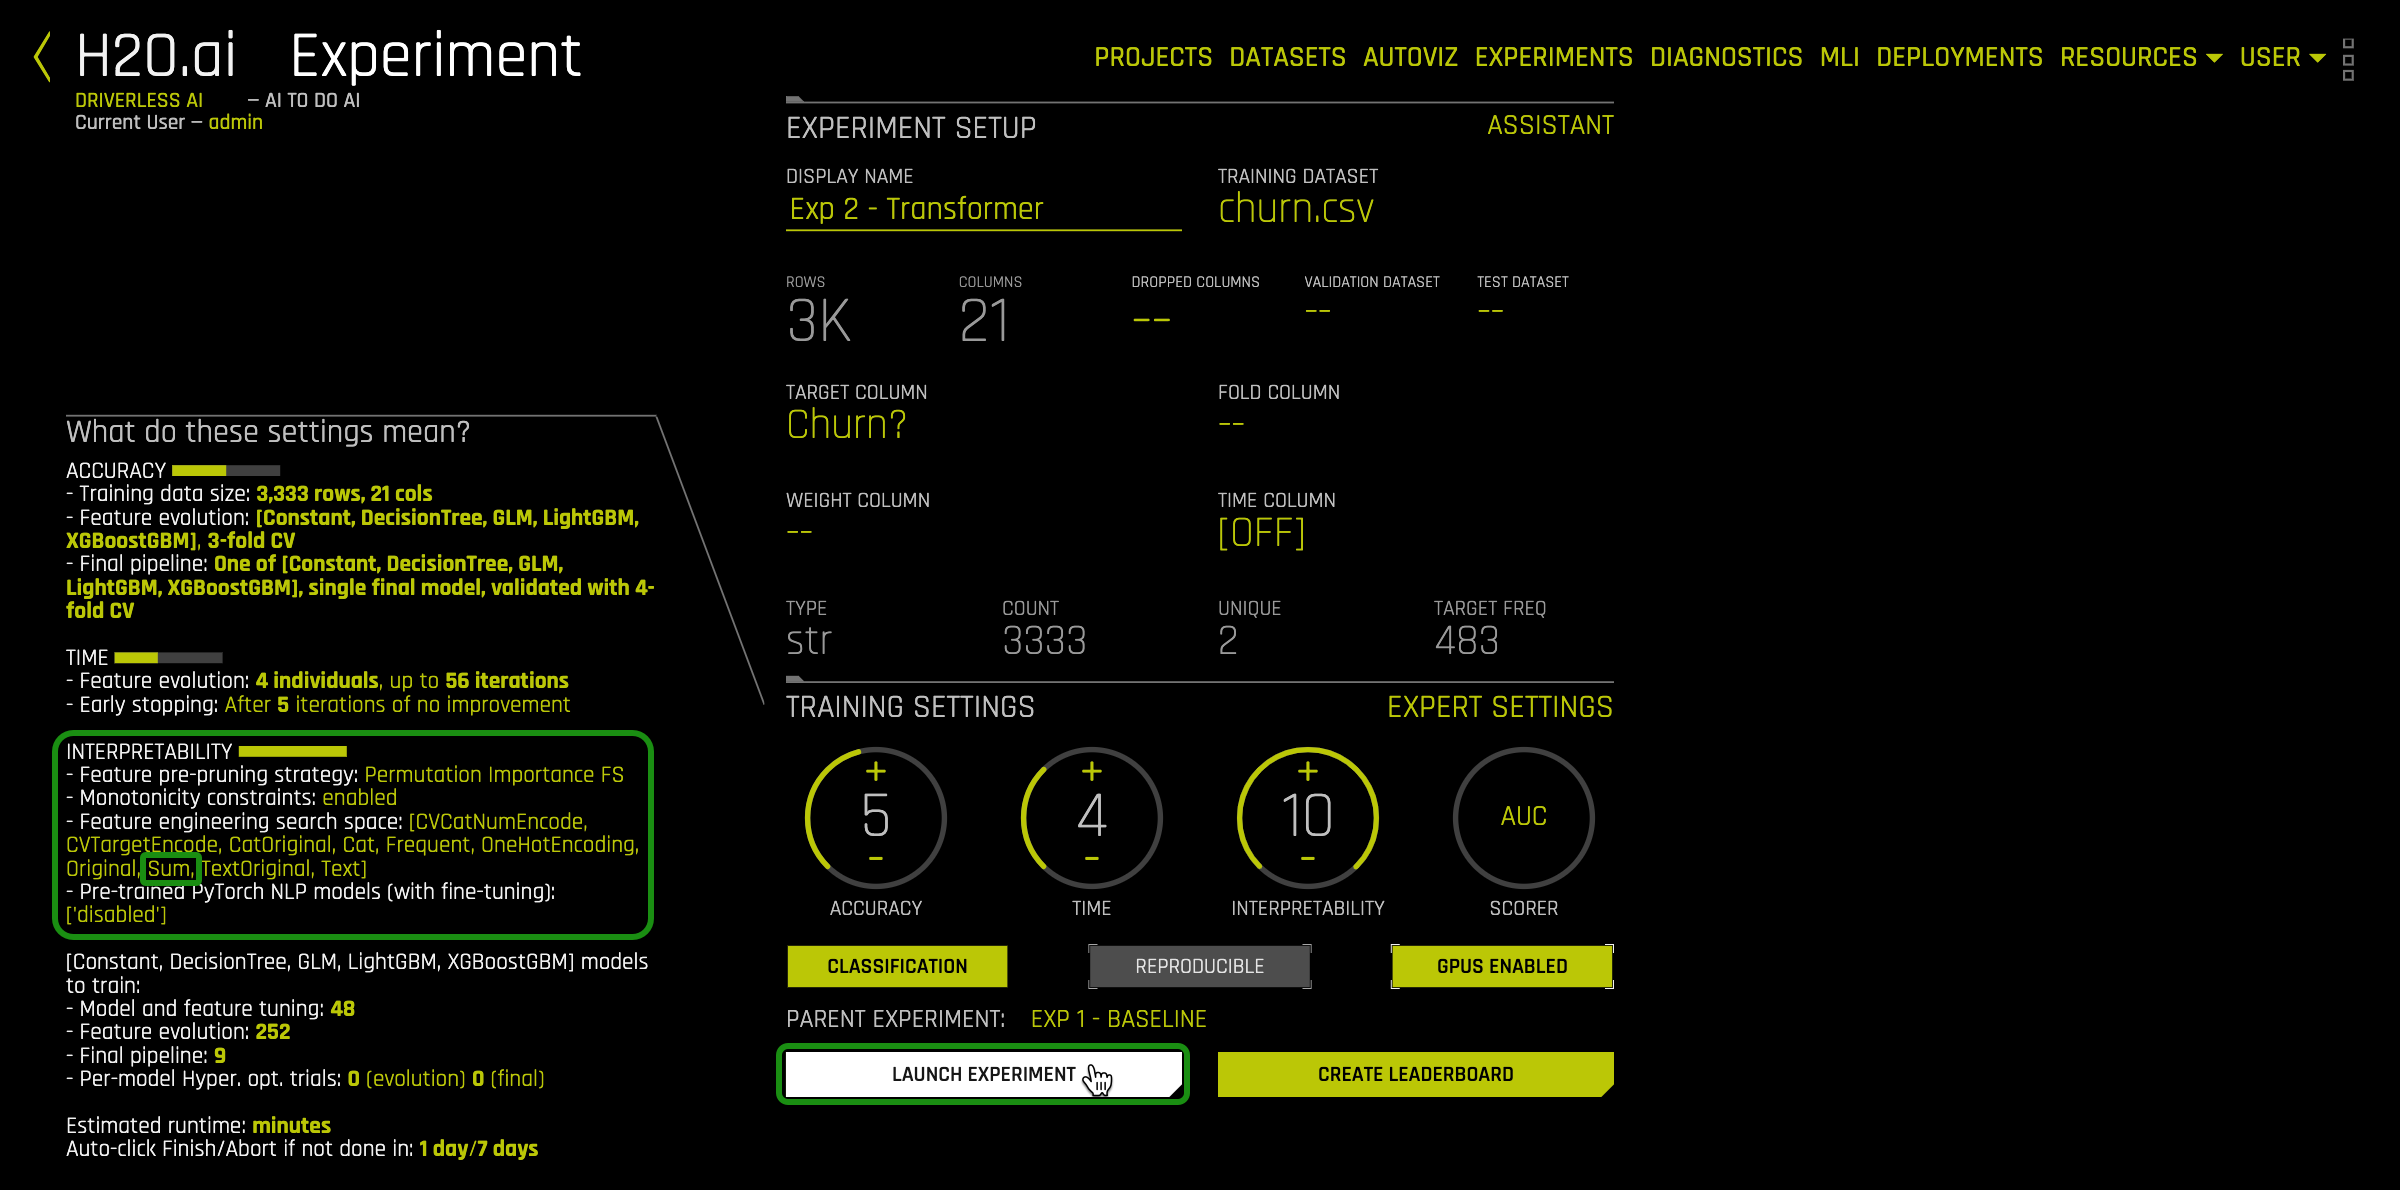Open the Assistant link

1550,125
